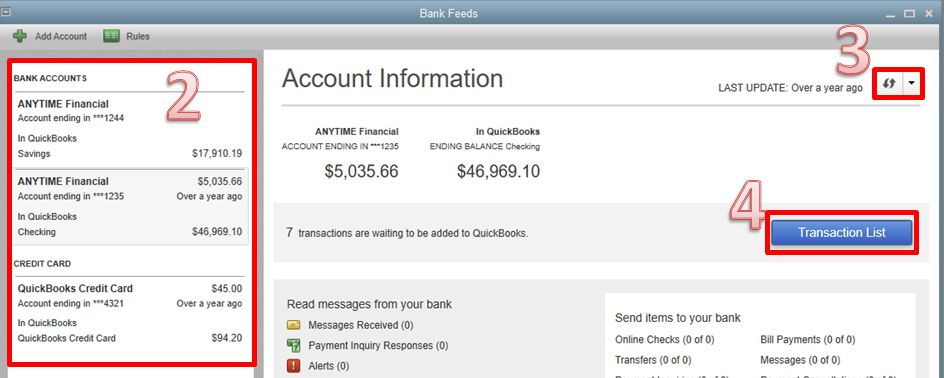Close the Bank Feeds window
This screenshot has width=944, height=378.
(x=928, y=13)
